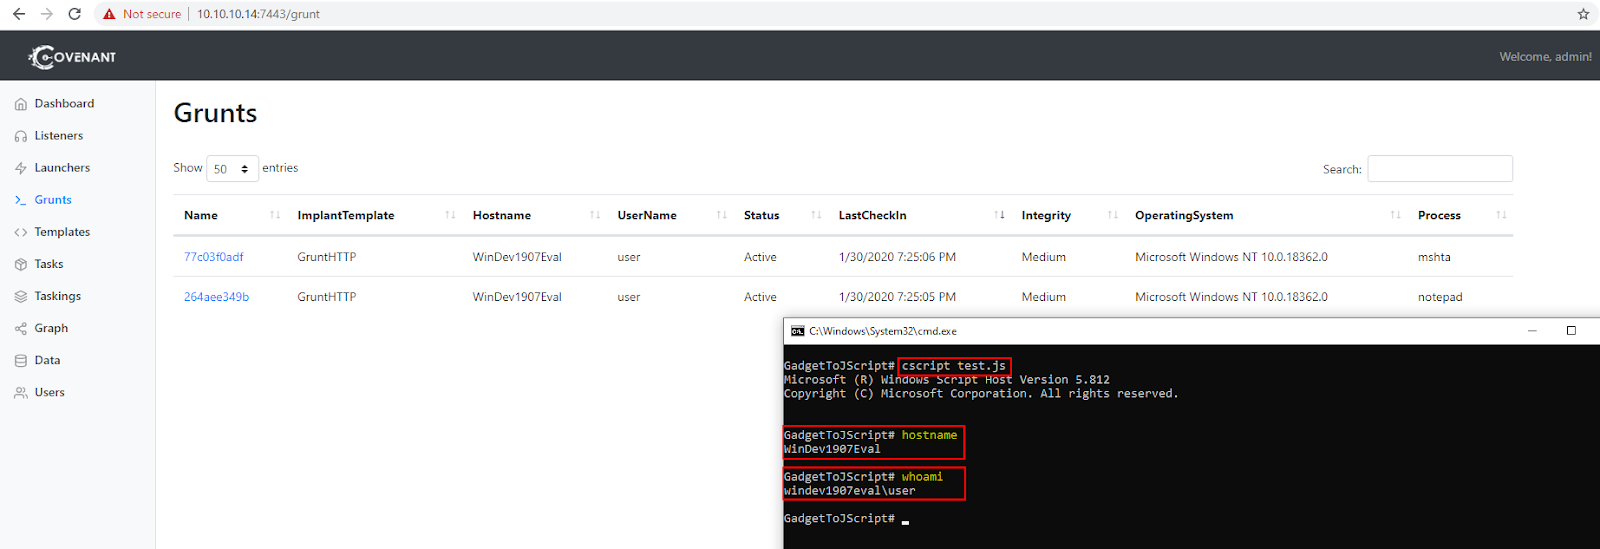Open grunt 77c03f0adf
The height and width of the screenshot is (549, 1600).
213,257
